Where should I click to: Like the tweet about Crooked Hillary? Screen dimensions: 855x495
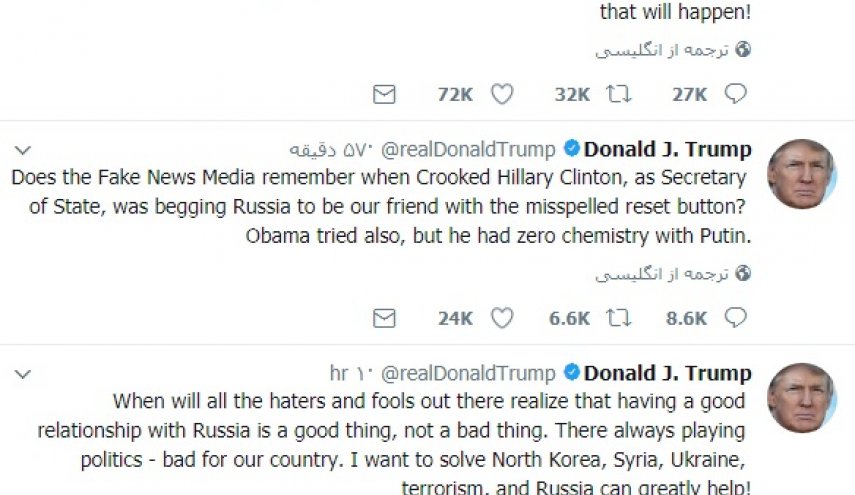click(x=502, y=319)
